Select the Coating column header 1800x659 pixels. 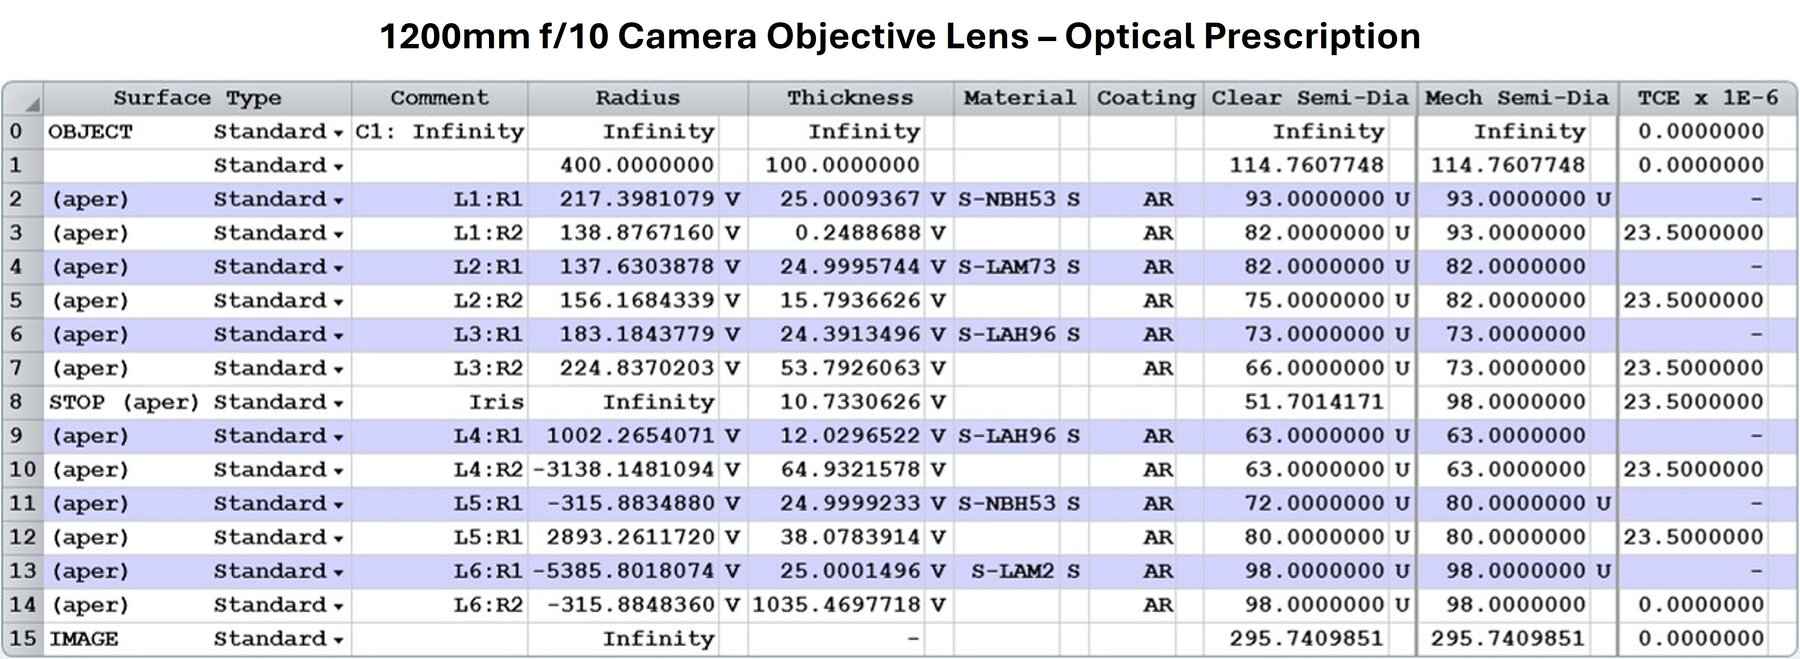[x=1145, y=98]
